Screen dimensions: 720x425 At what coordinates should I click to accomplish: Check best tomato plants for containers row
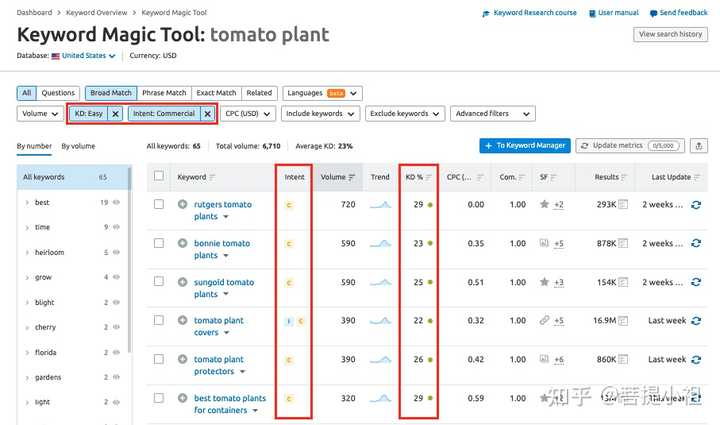pos(159,397)
